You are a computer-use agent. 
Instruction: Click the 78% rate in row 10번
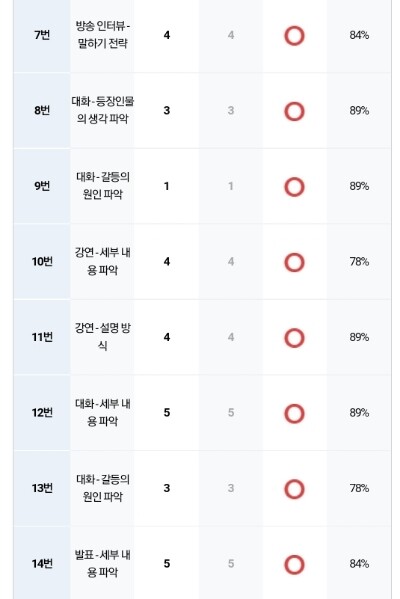(x=359, y=262)
